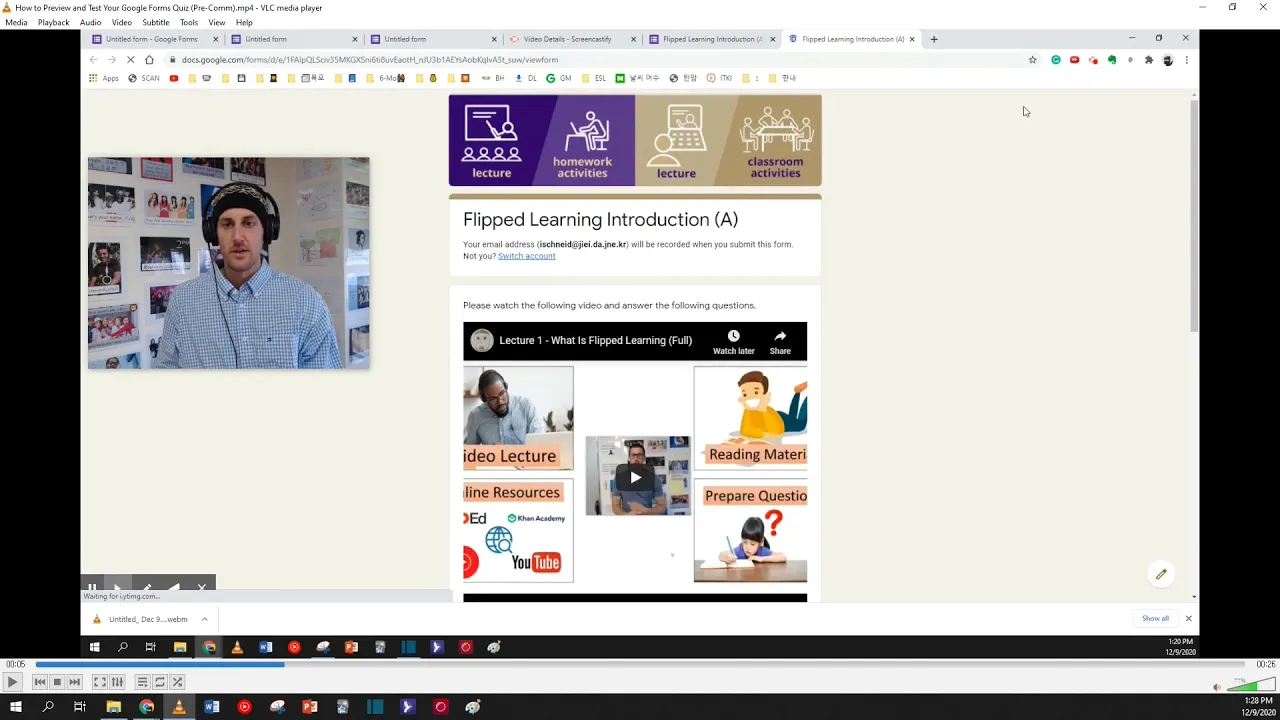Adjust the VLC volume slider
Viewport: 1280px width, 720px height.
pos(1250,686)
